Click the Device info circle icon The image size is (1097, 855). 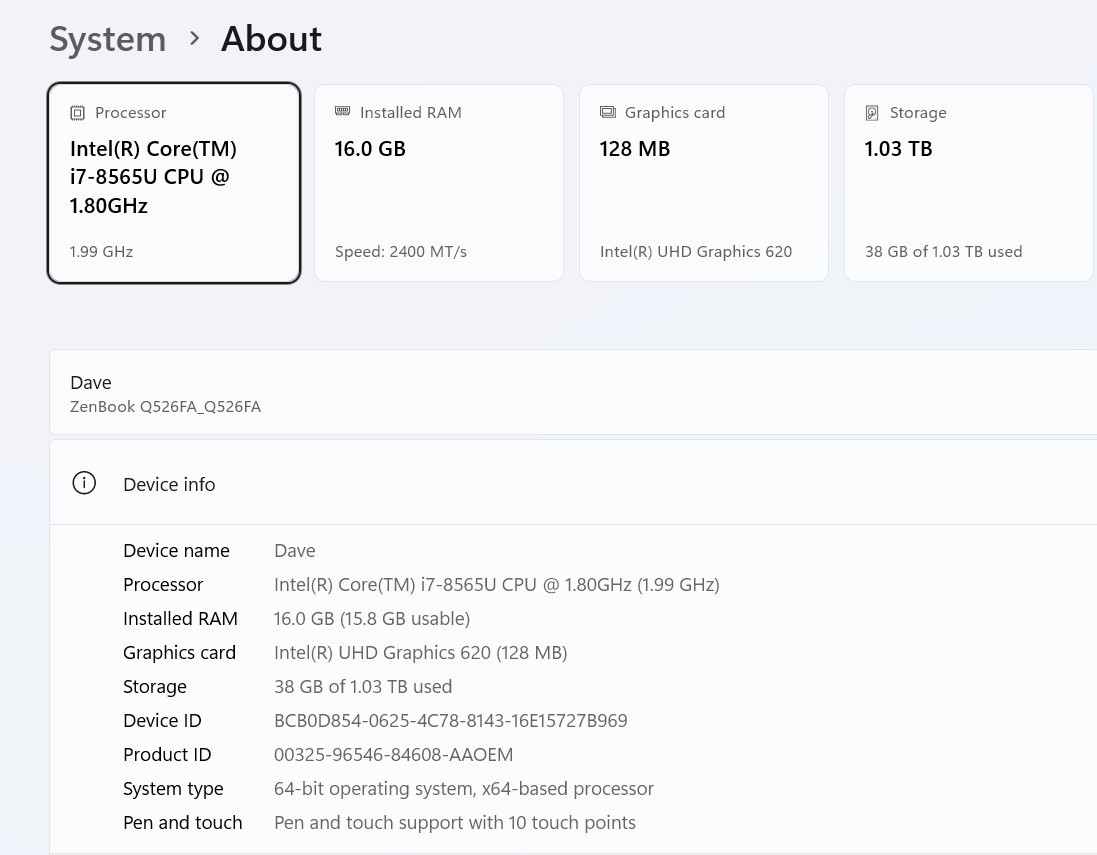coord(84,483)
